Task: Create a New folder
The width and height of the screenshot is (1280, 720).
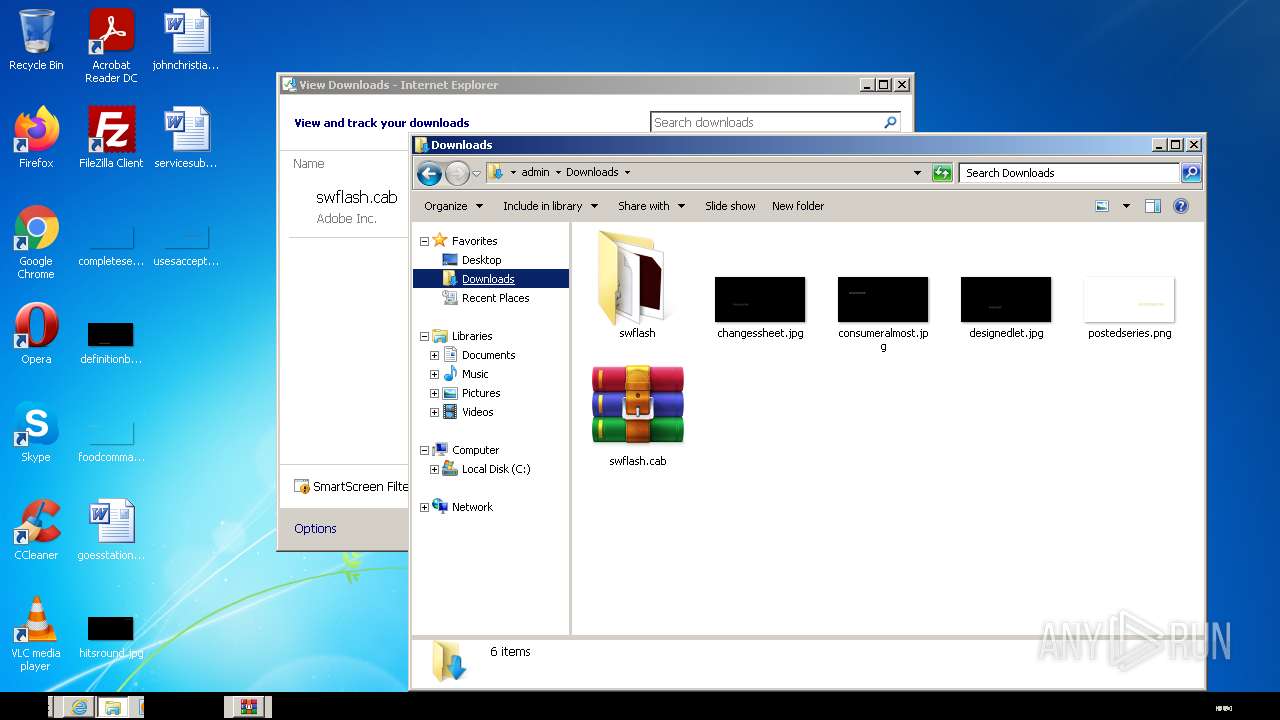Action: click(798, 206)
